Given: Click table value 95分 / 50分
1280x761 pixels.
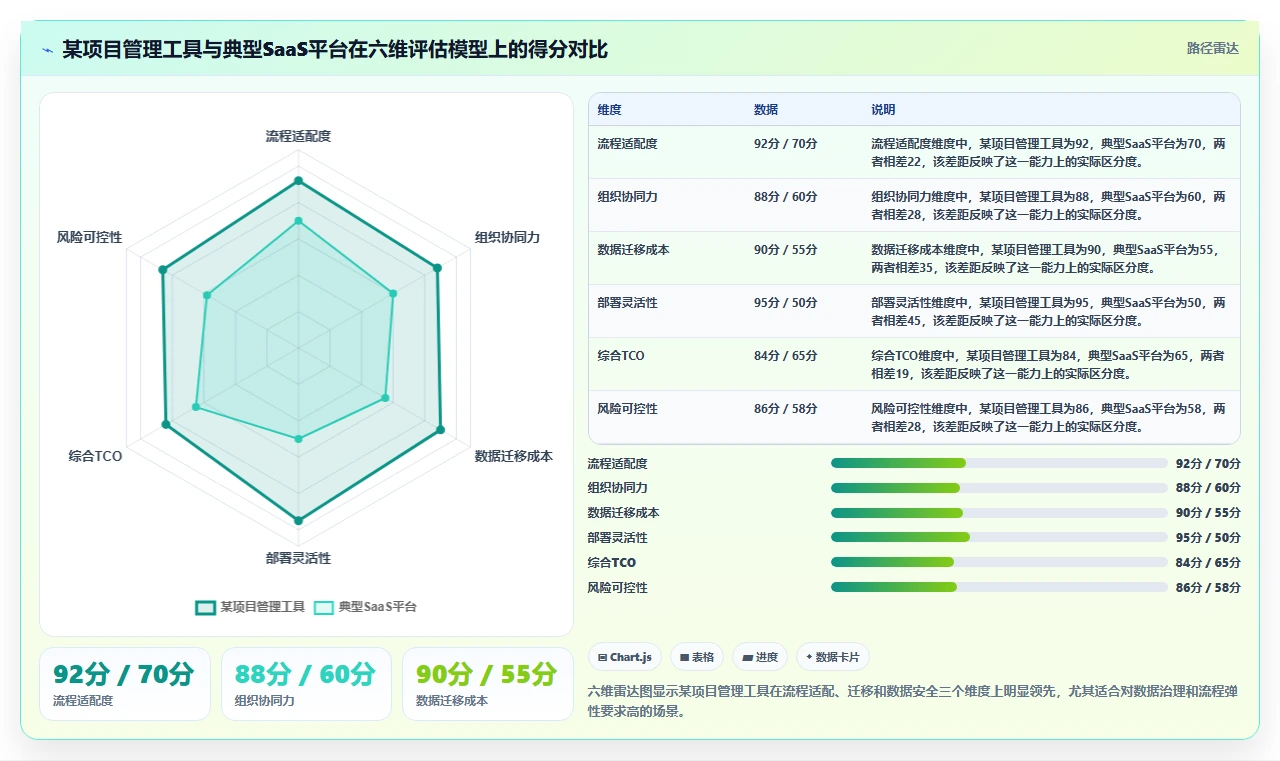Looking at the screenshot, I should coord(786,303).
